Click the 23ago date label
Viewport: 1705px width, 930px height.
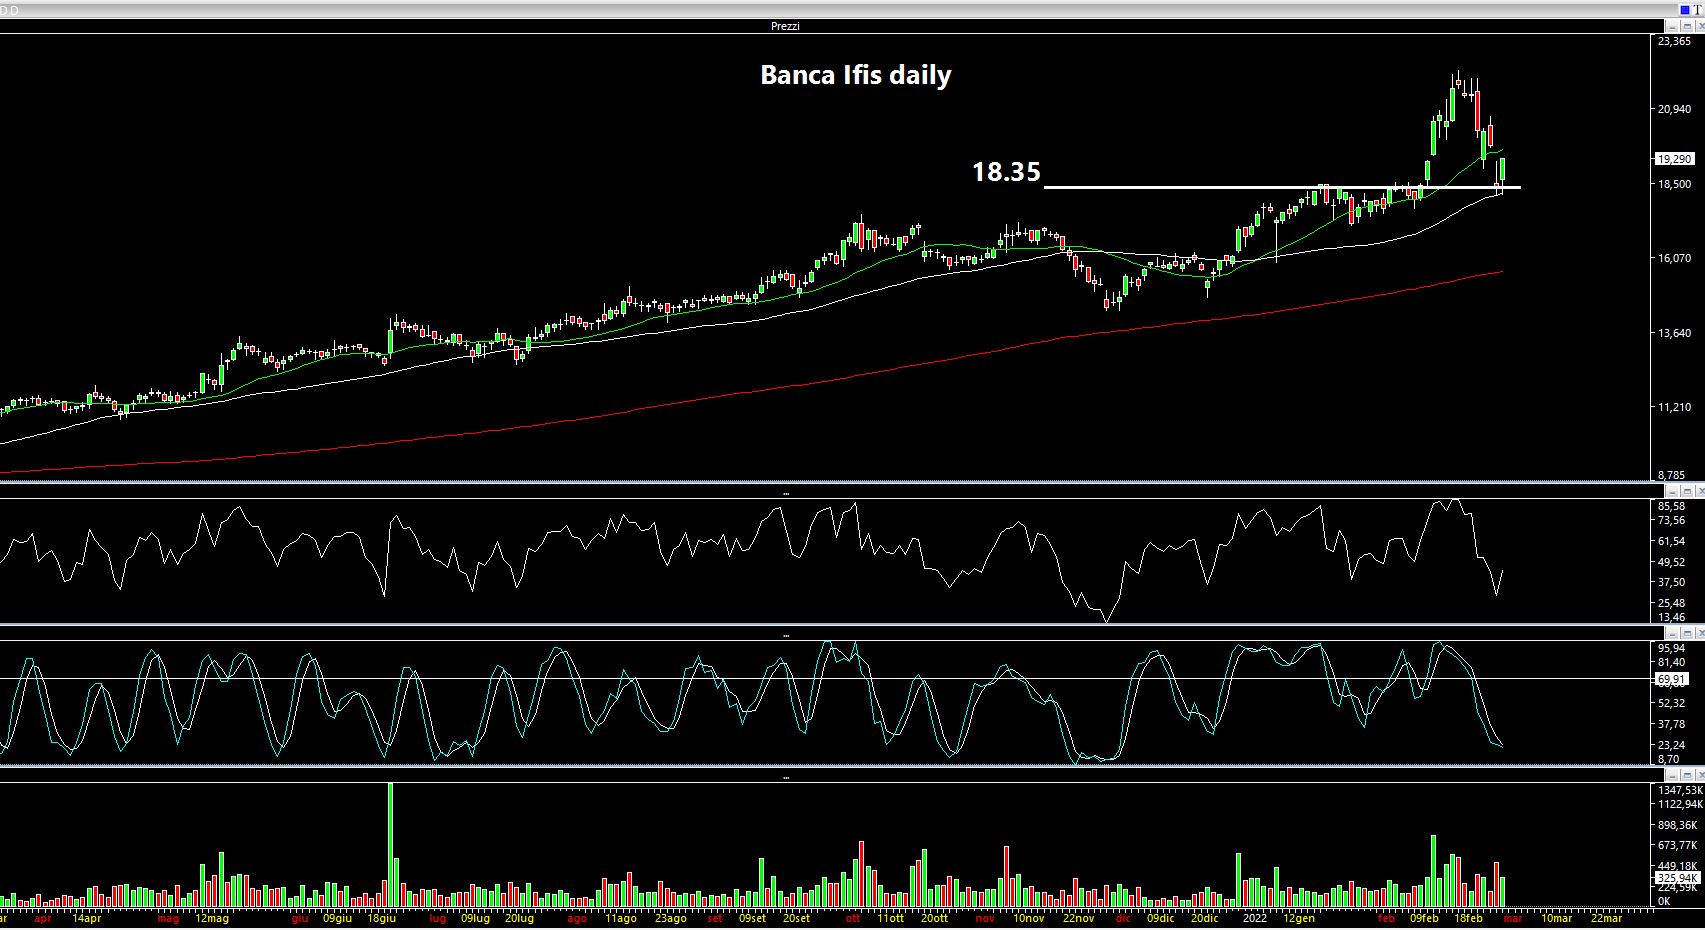pyautogui.click(x=670, y=918)
